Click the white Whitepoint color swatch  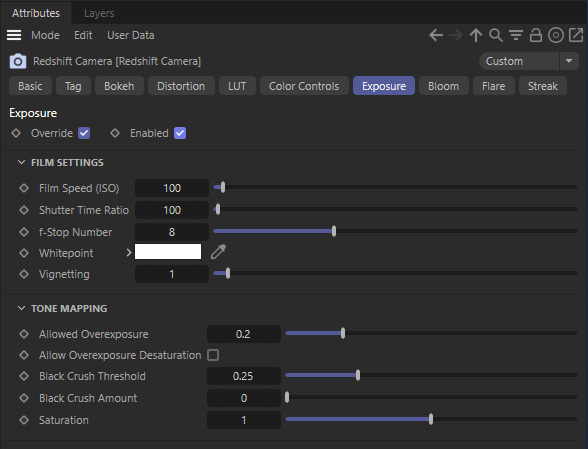coord(168,252)
